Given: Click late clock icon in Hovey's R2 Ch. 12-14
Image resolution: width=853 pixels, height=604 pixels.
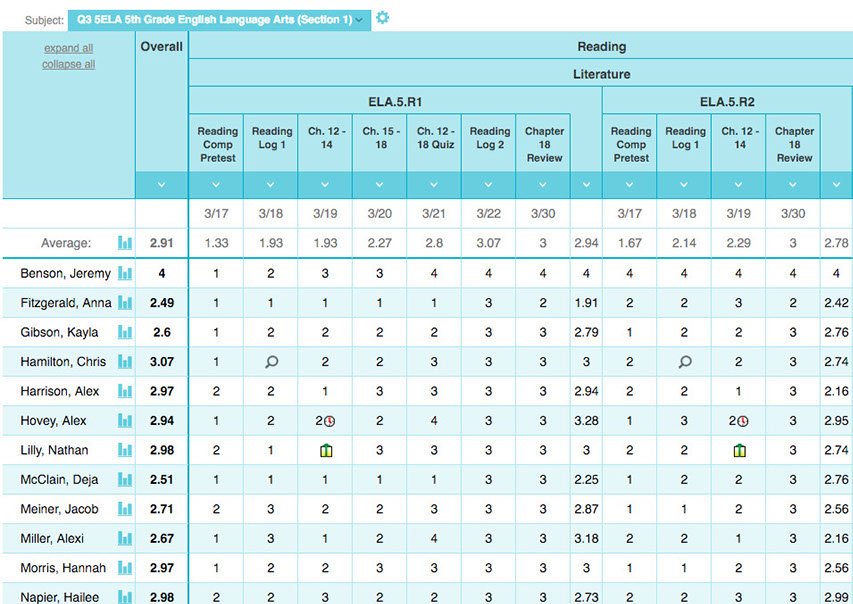Looking at the screenshot, I should click(743, 421).
